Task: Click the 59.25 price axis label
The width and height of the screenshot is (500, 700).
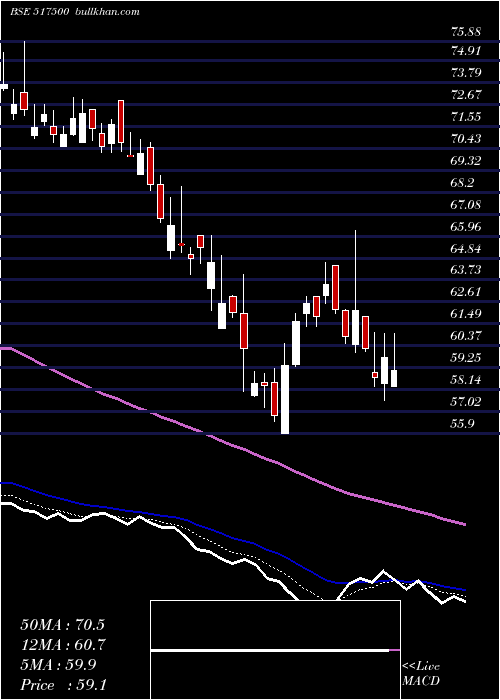Action: (466, 358)
